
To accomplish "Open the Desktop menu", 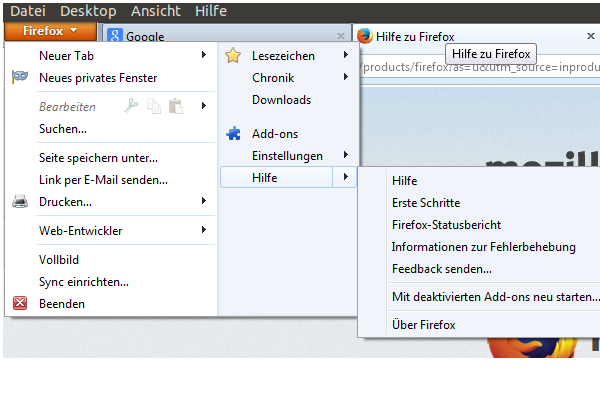I will point(88,11).
